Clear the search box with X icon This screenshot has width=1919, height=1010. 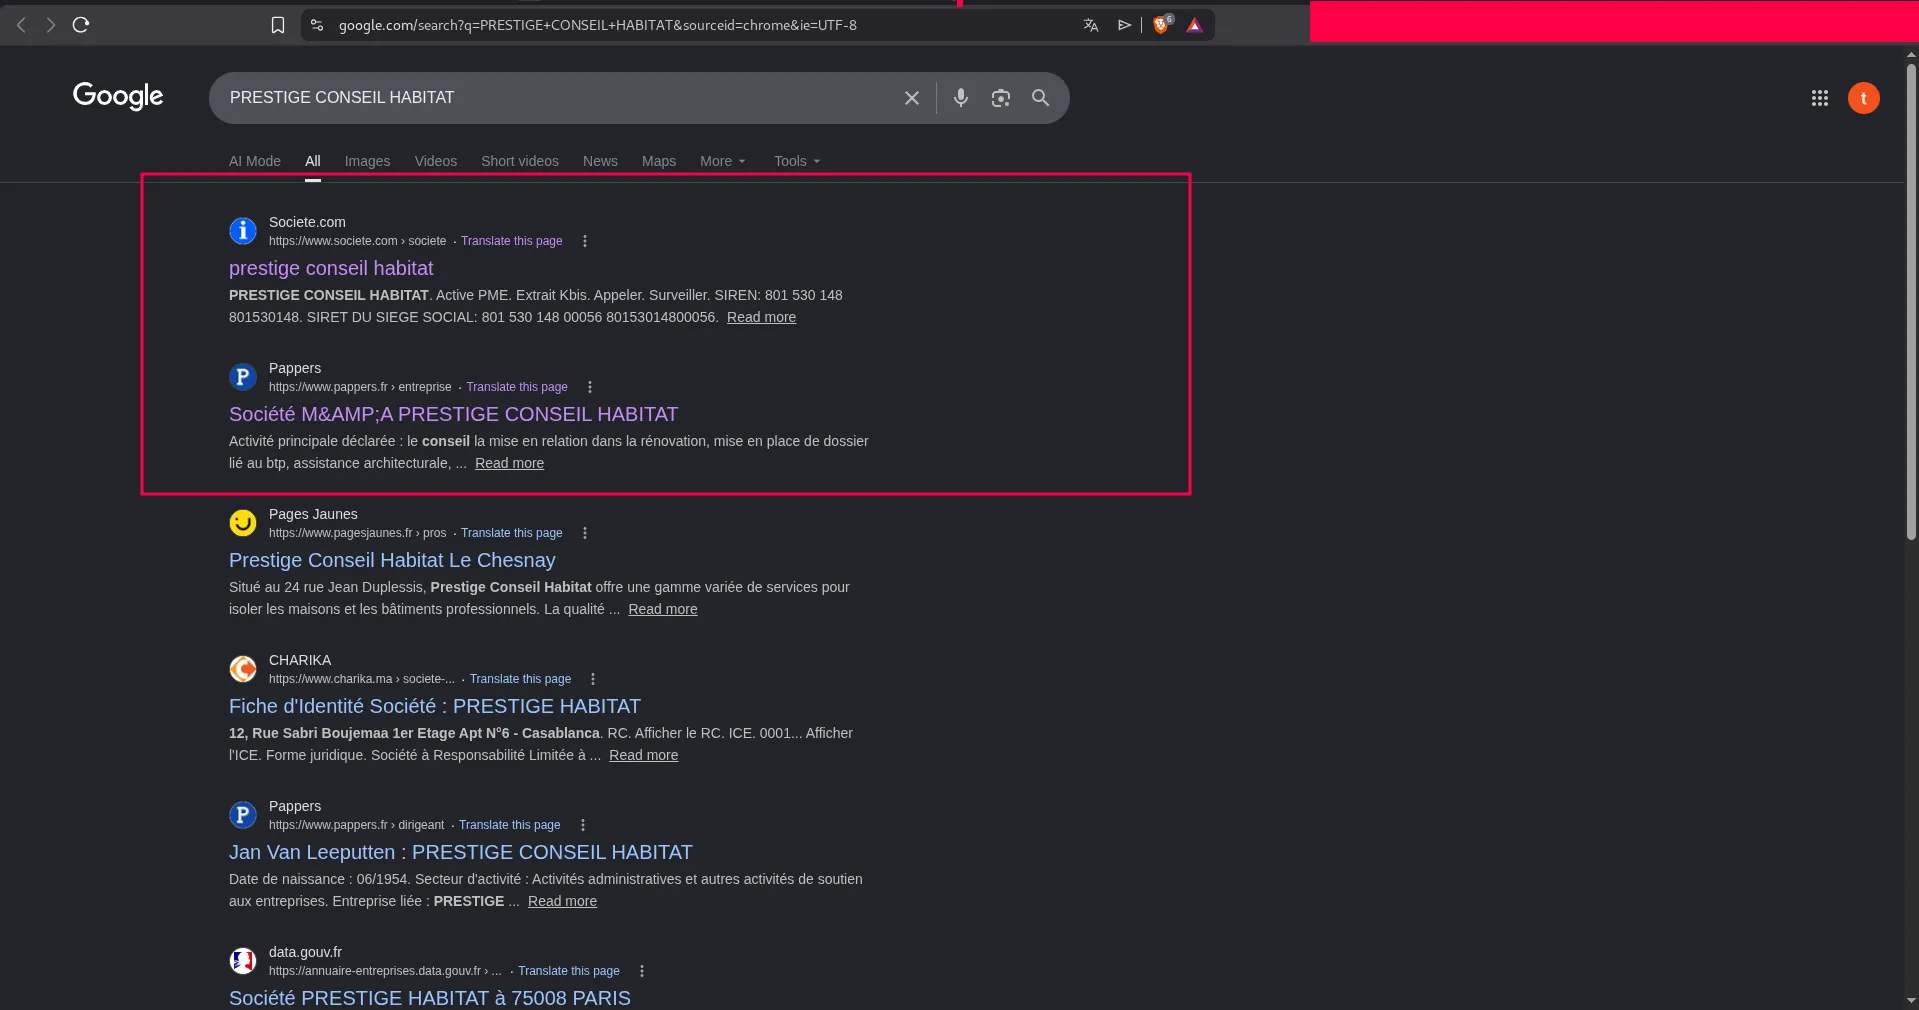(911, 98)
